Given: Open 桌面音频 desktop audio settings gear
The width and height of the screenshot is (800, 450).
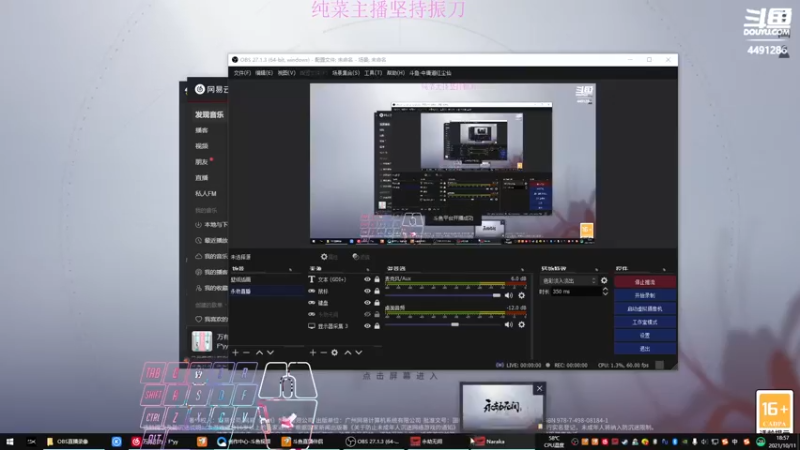Looking at the screenshot, I should click(x=521, y=324).
